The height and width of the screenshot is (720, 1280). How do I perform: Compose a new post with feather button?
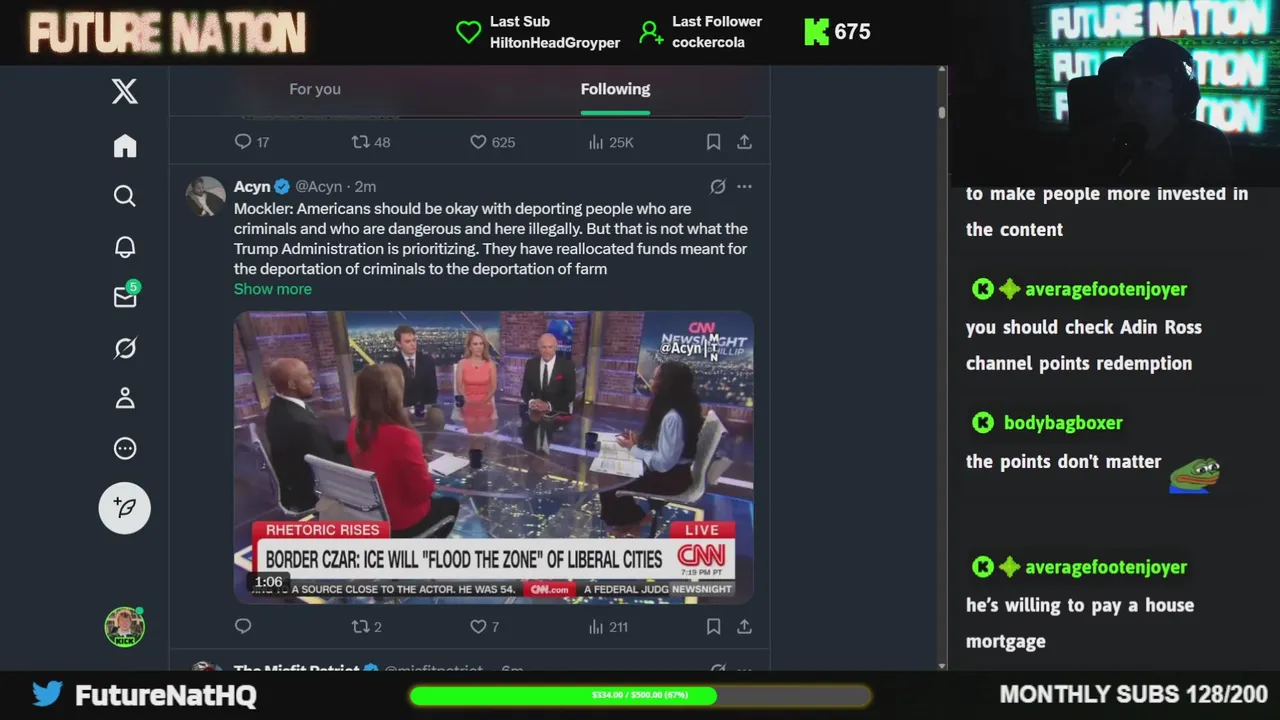(x=125, y=508)
